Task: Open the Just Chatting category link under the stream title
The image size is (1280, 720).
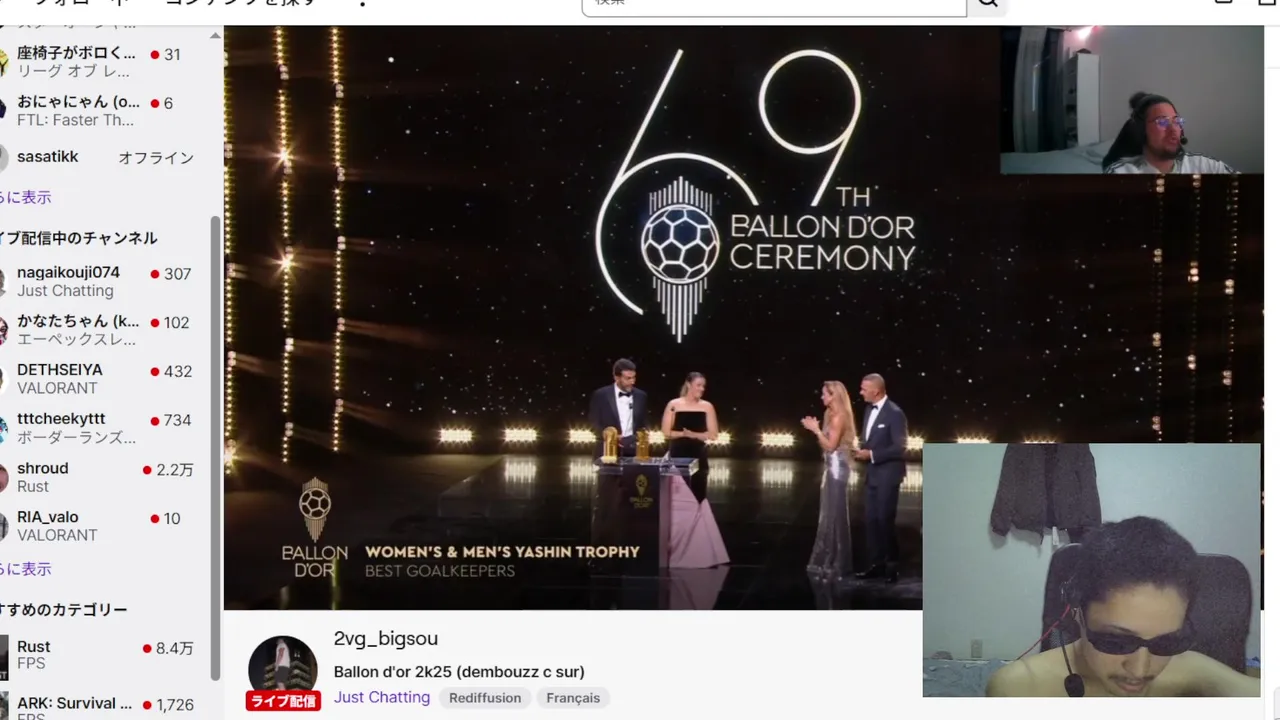Action: pos(382,697)
